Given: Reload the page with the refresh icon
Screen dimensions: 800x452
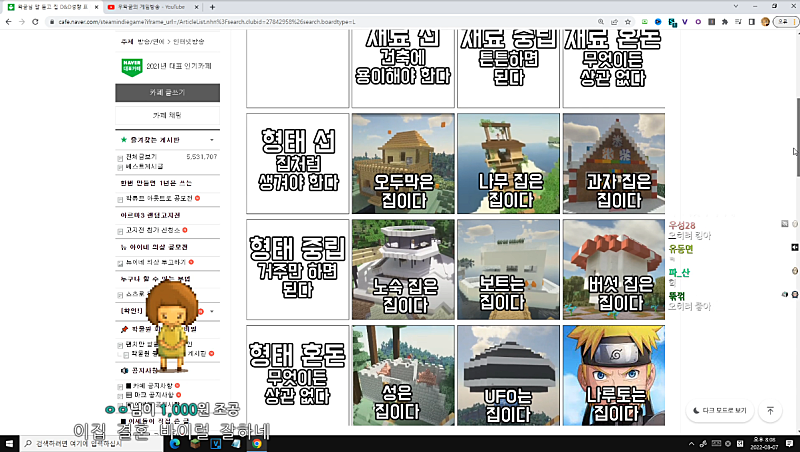Looking at the screenshot, I should (x=37, y=20).
